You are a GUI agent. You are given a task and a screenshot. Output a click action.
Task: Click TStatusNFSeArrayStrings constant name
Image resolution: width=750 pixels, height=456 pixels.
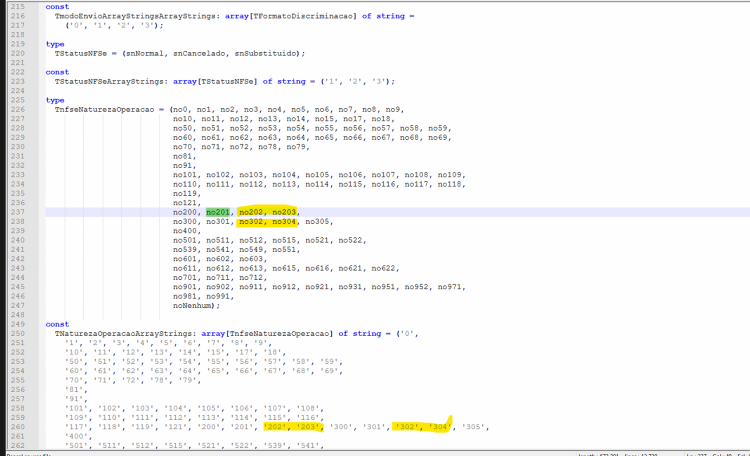click(x=109, y=81)
